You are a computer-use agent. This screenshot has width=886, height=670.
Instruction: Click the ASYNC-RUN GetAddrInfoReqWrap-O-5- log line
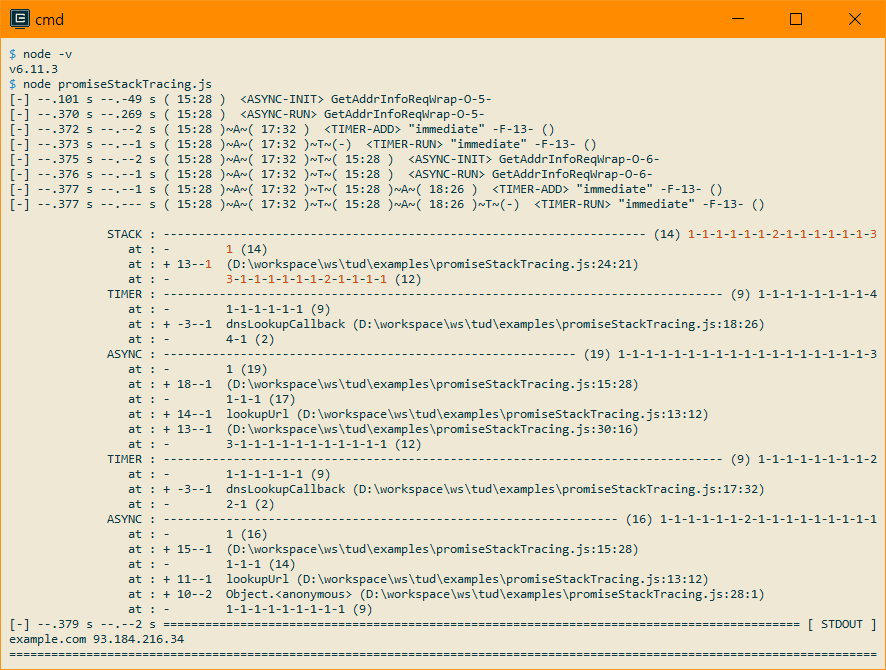coord(247,114)
